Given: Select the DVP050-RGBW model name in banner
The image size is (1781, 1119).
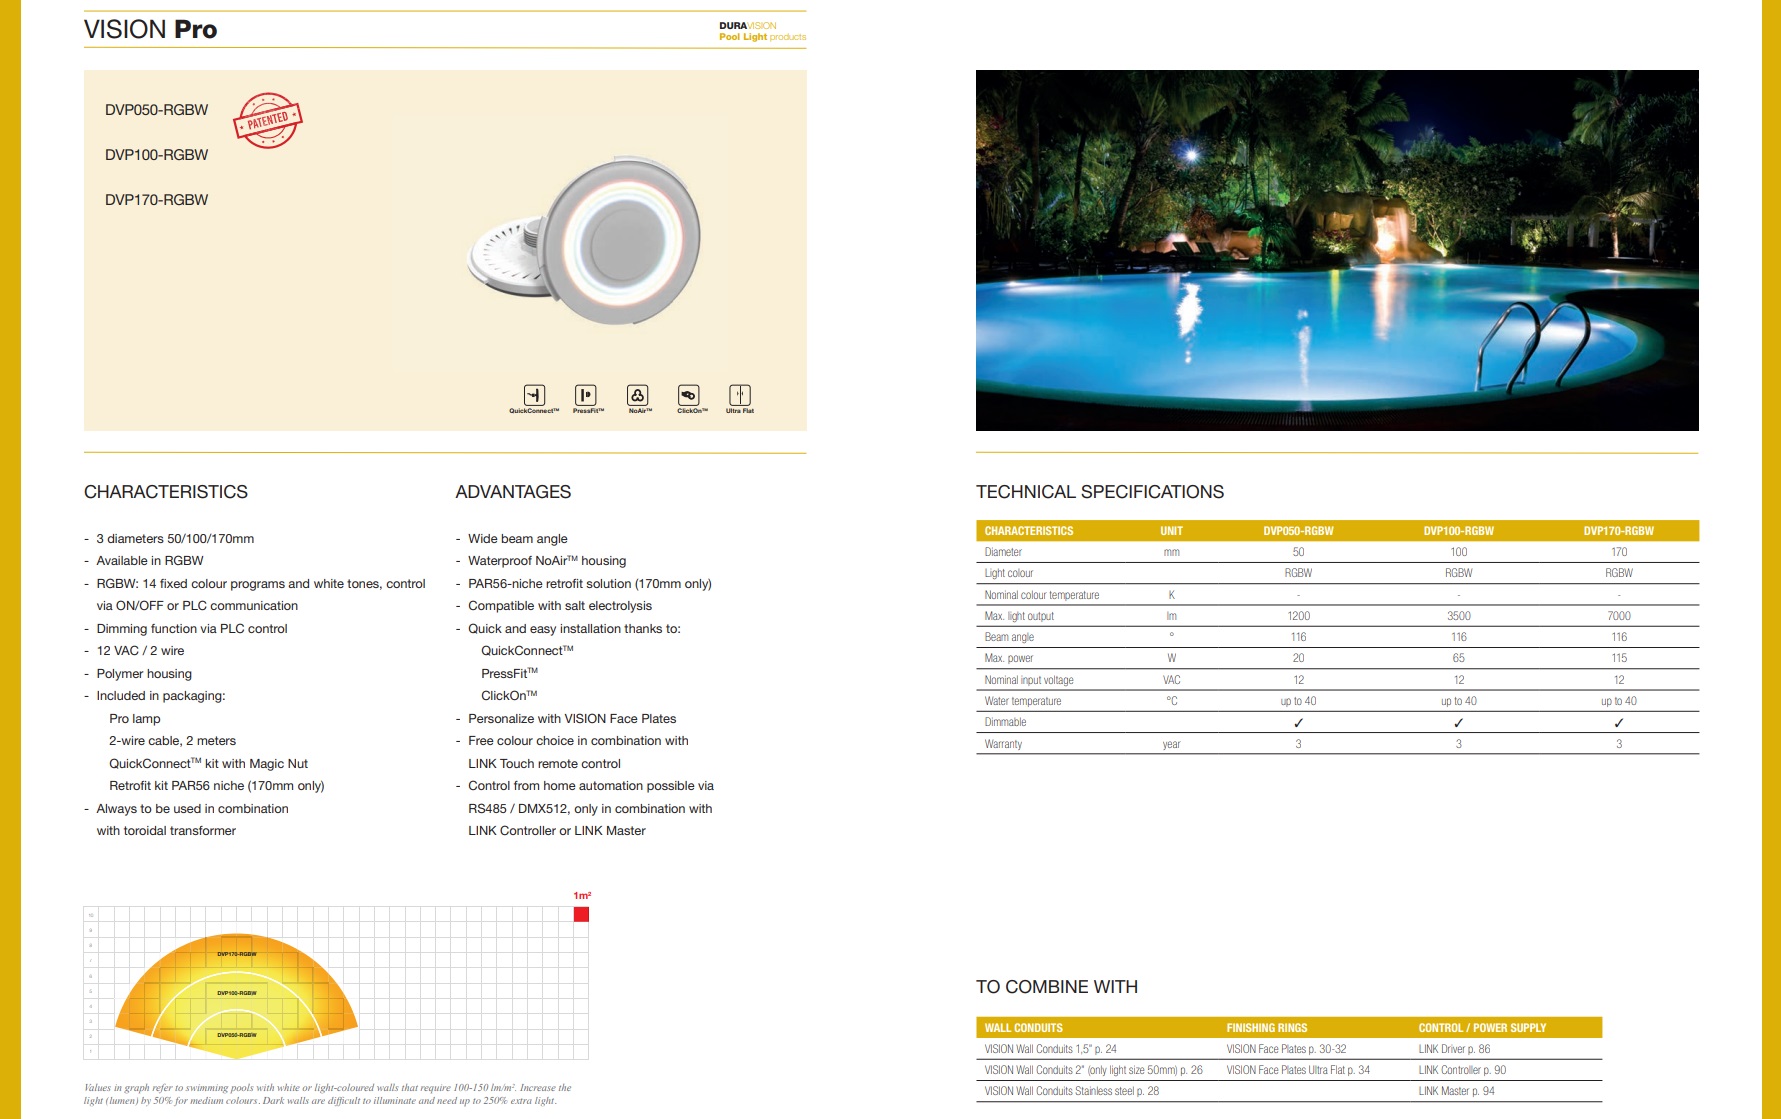Looking at the screenshot, I should click(x=157, y=110).
